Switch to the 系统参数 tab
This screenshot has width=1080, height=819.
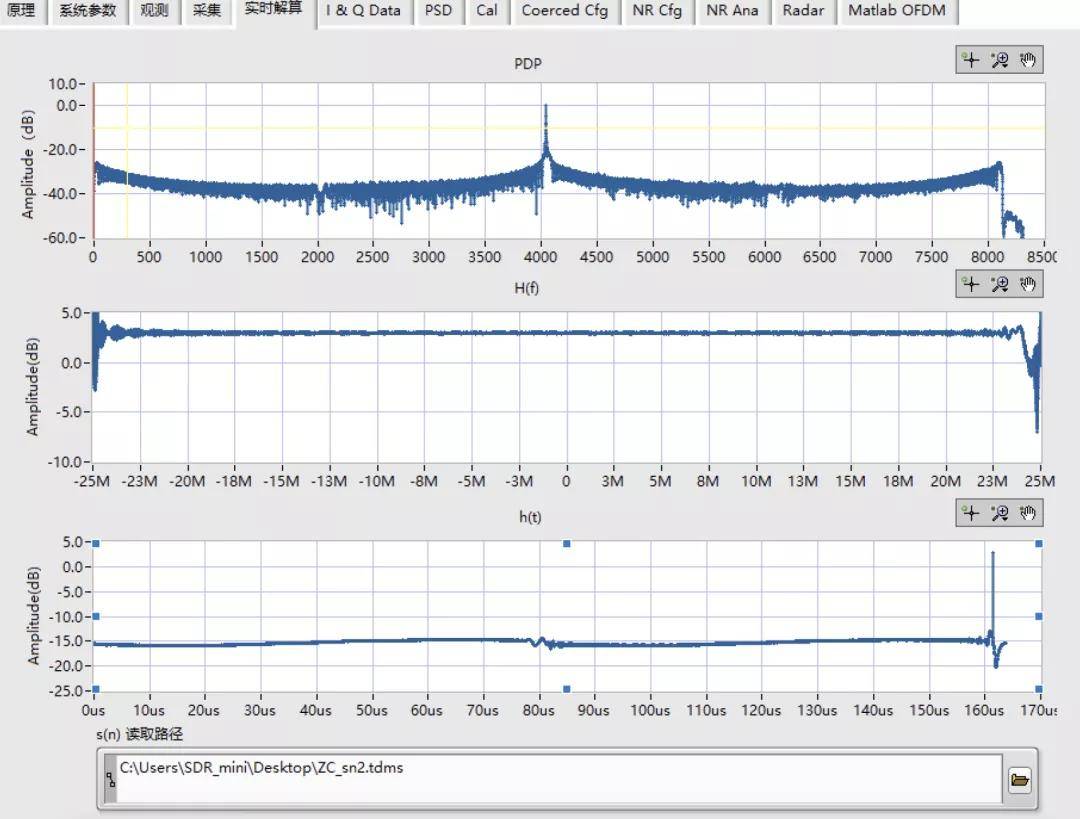[x=87, y=11]
